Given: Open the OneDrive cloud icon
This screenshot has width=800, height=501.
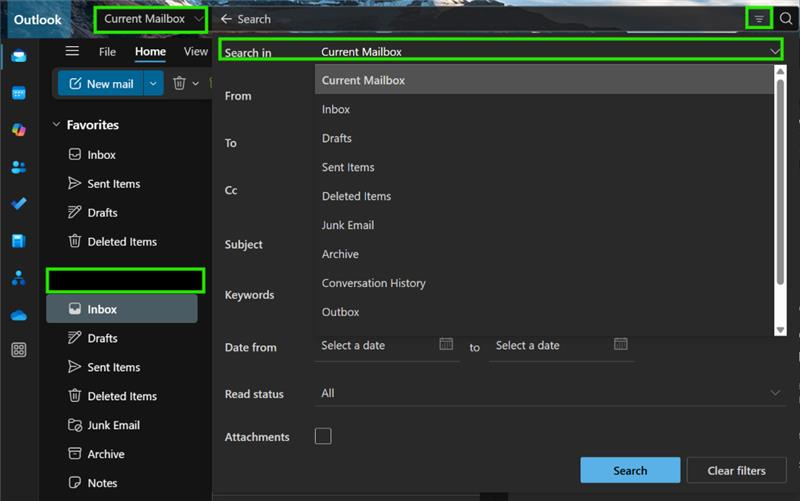Looking at the screenshot, I should [19, 315].
